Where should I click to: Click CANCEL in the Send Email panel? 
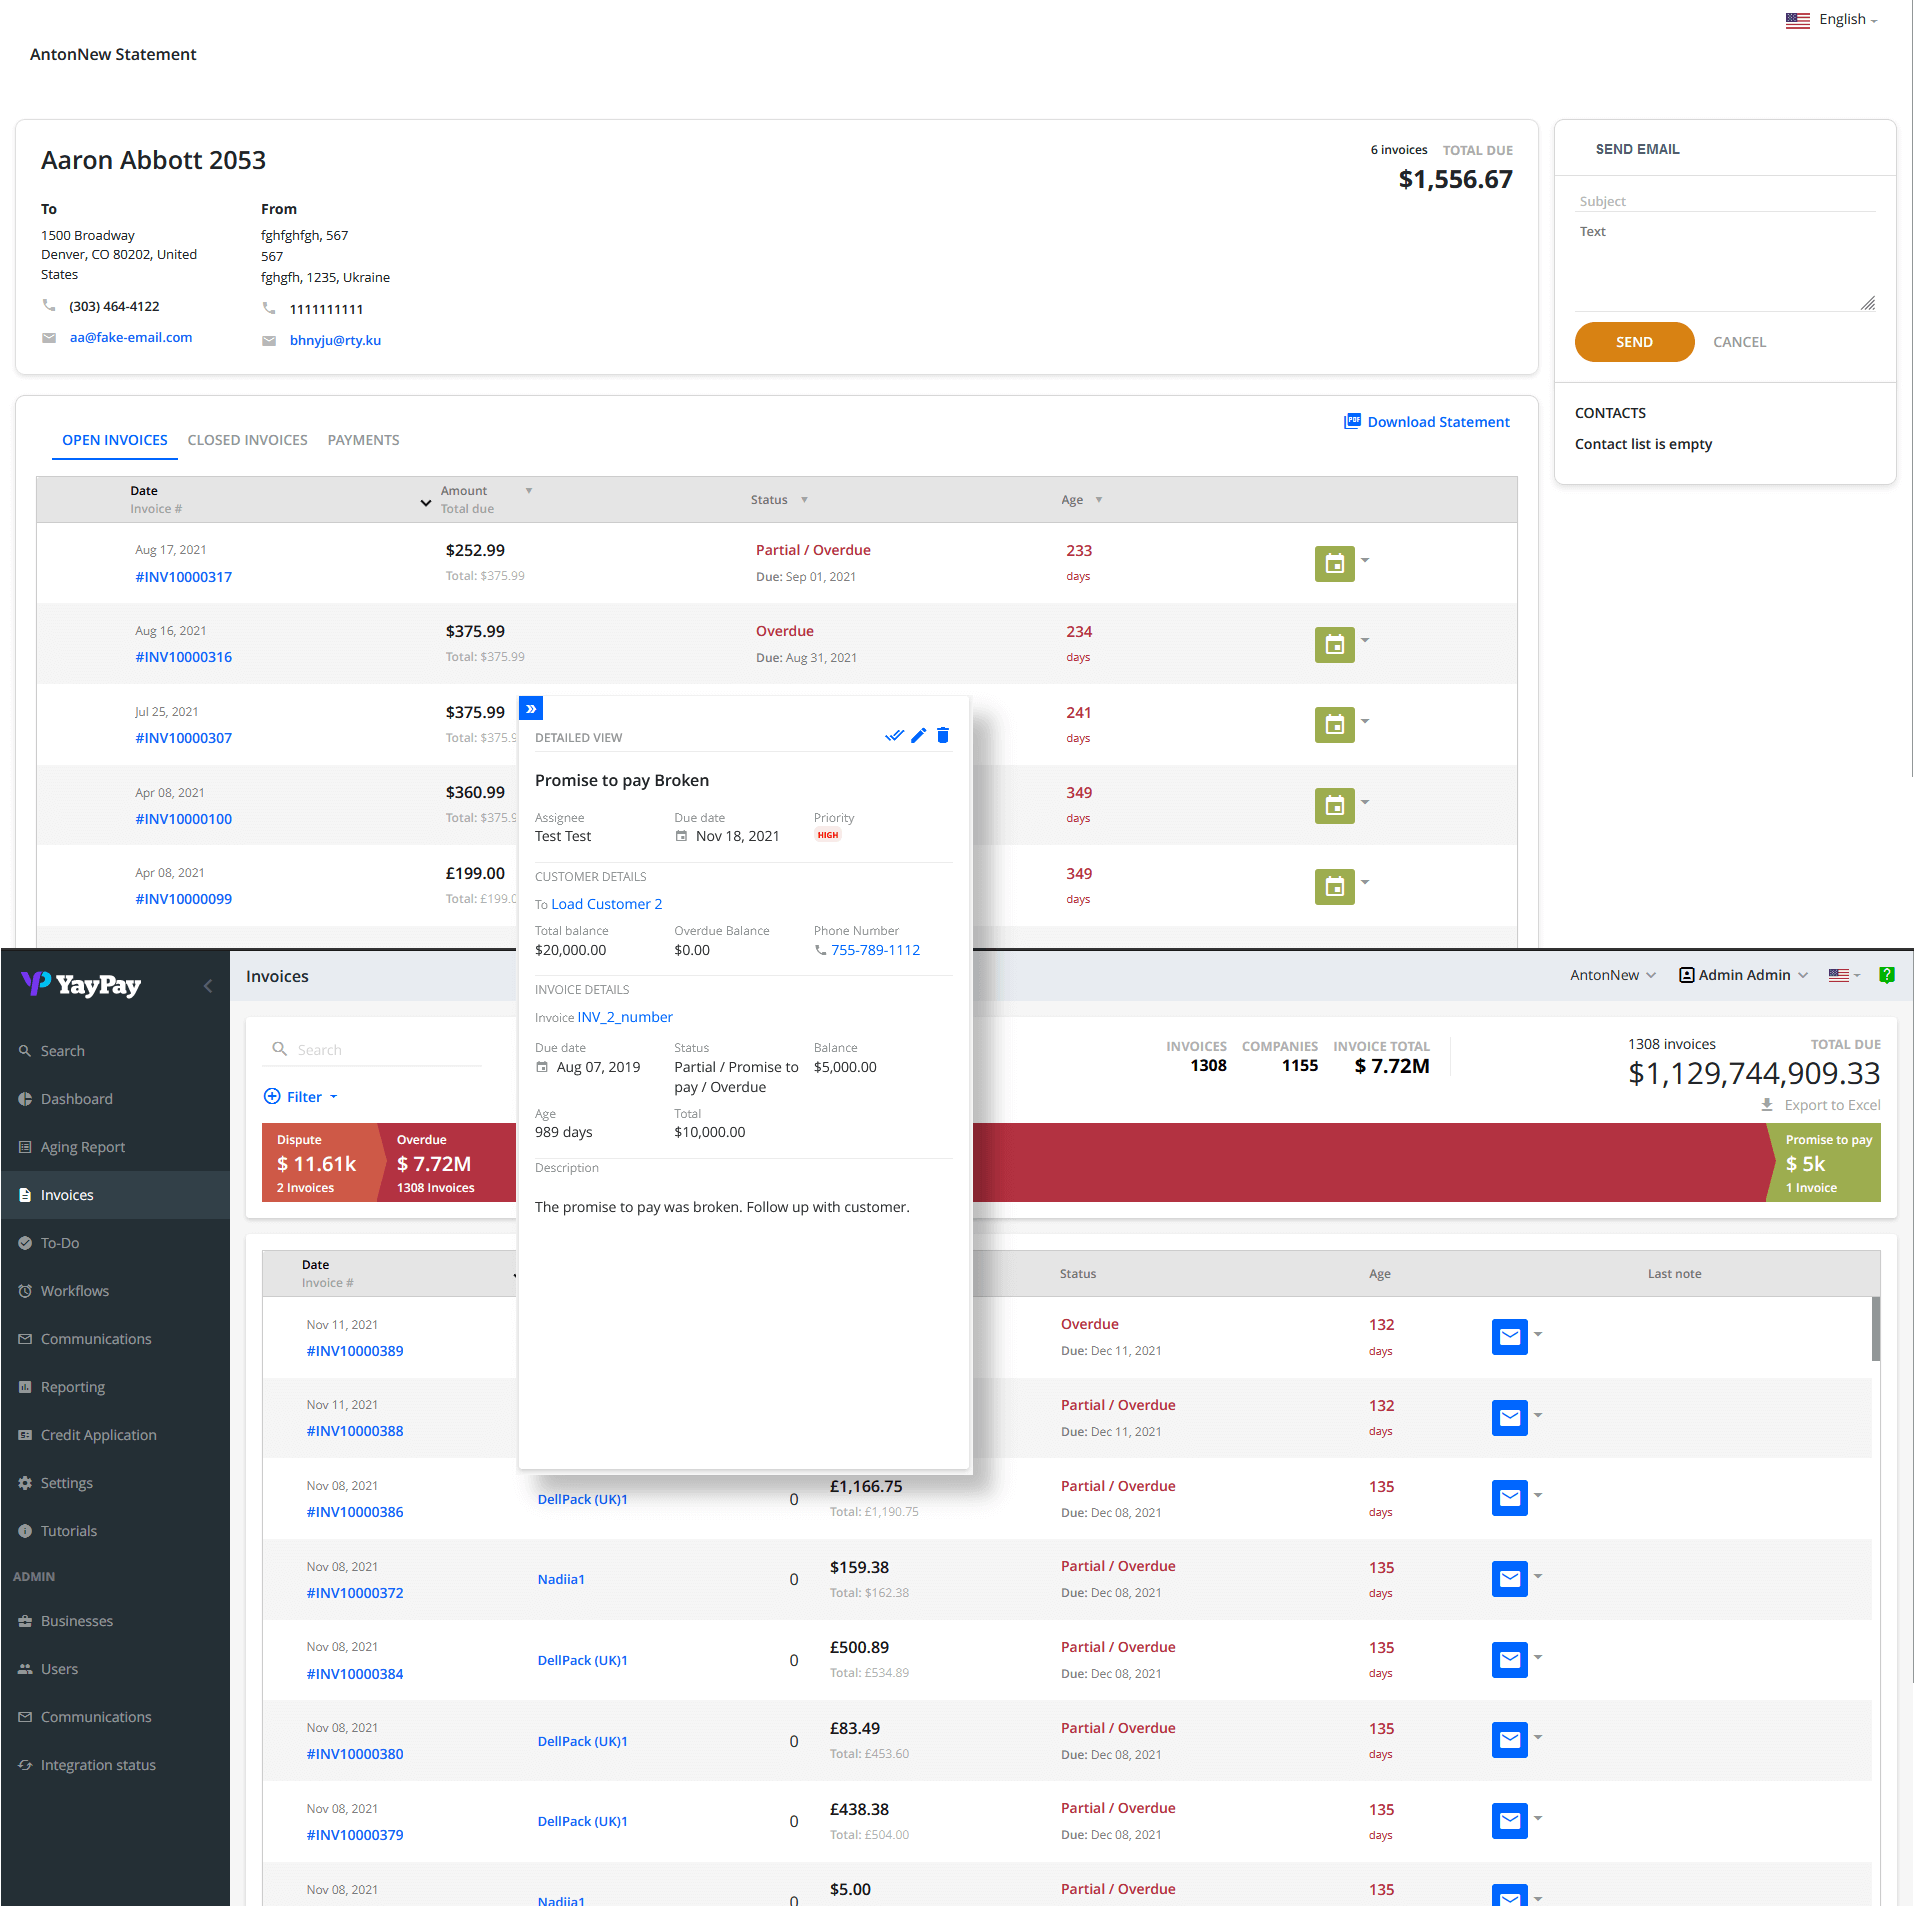(1739, 342)
